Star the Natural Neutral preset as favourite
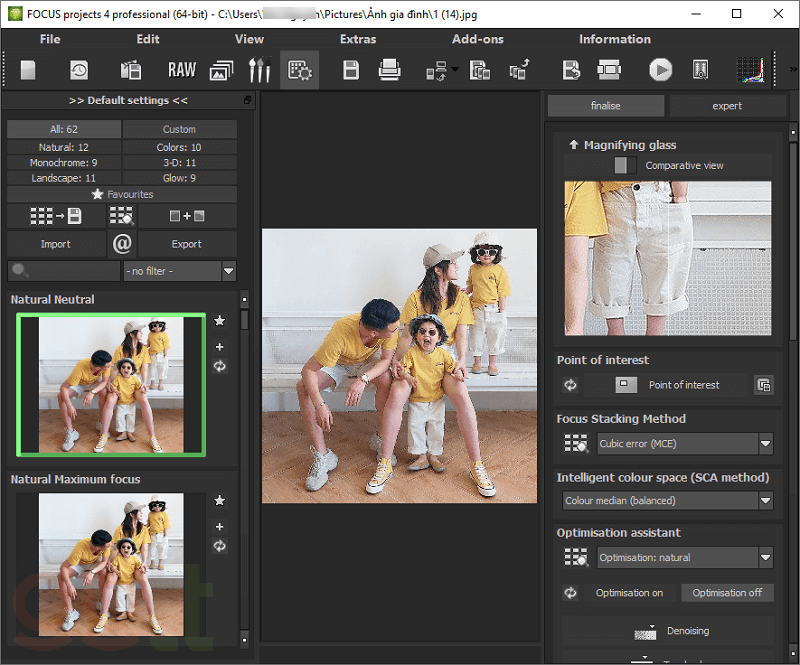The image size is (800, 665). click(x=220, y=321)
